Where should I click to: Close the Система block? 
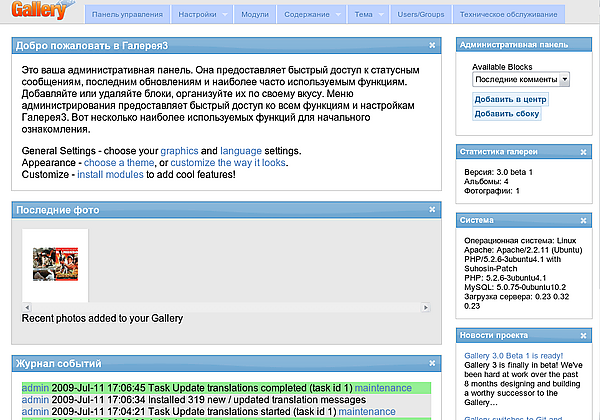[x=583, y=220]
